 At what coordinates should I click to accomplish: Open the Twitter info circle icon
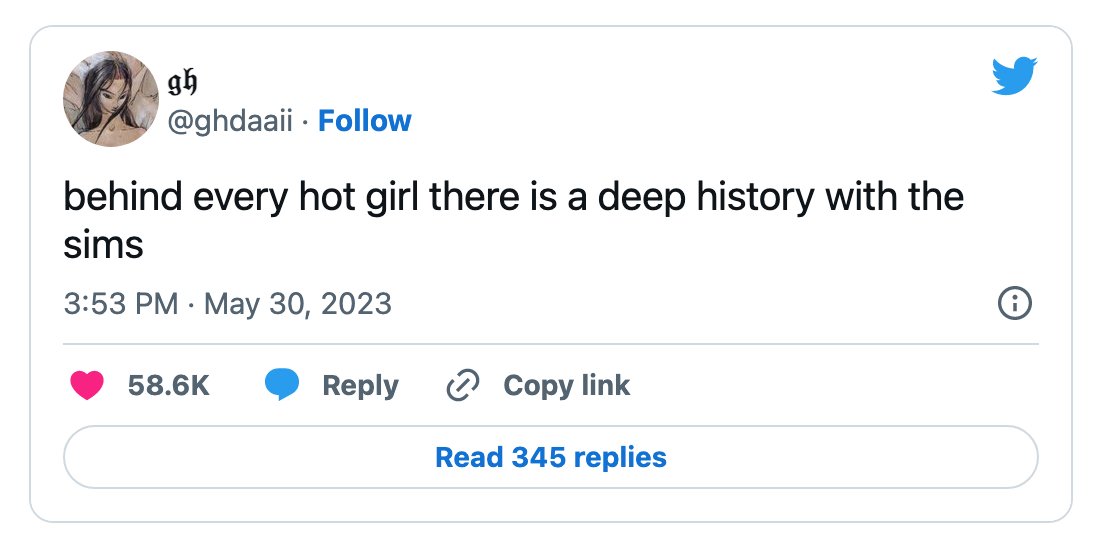[1014, 304]
